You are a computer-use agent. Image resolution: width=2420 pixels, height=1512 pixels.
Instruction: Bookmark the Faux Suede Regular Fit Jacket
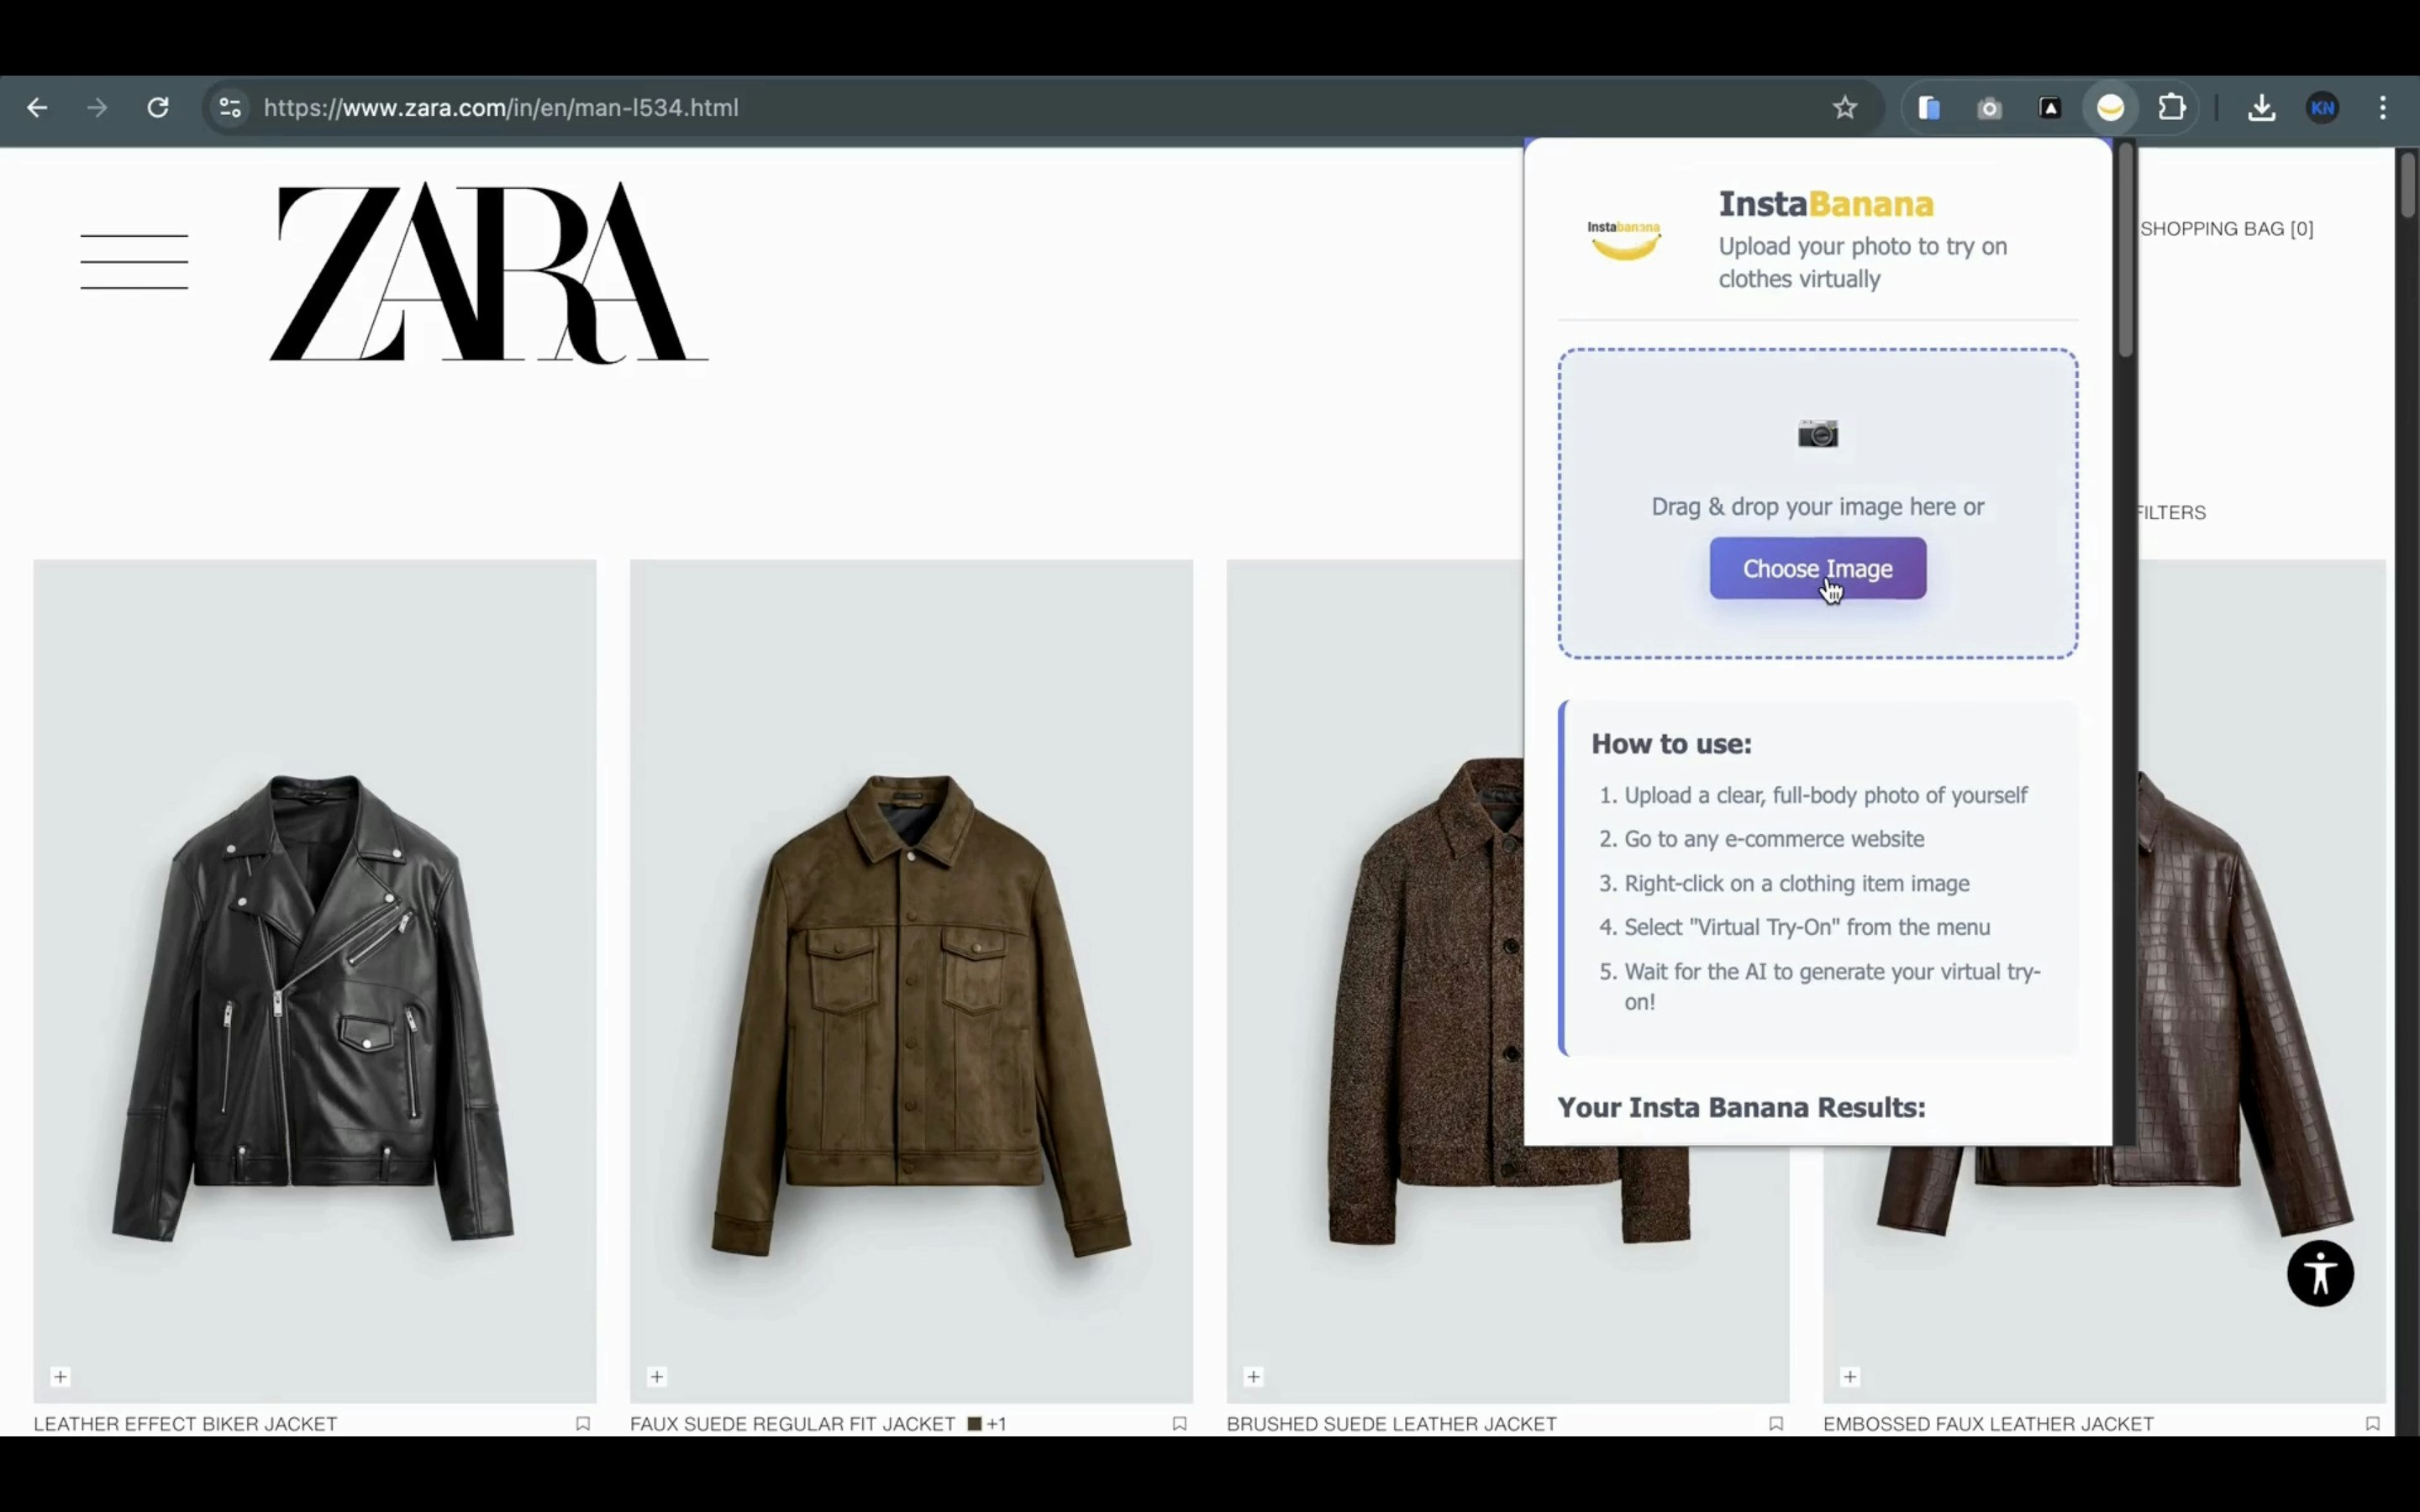[1179, 1423]
